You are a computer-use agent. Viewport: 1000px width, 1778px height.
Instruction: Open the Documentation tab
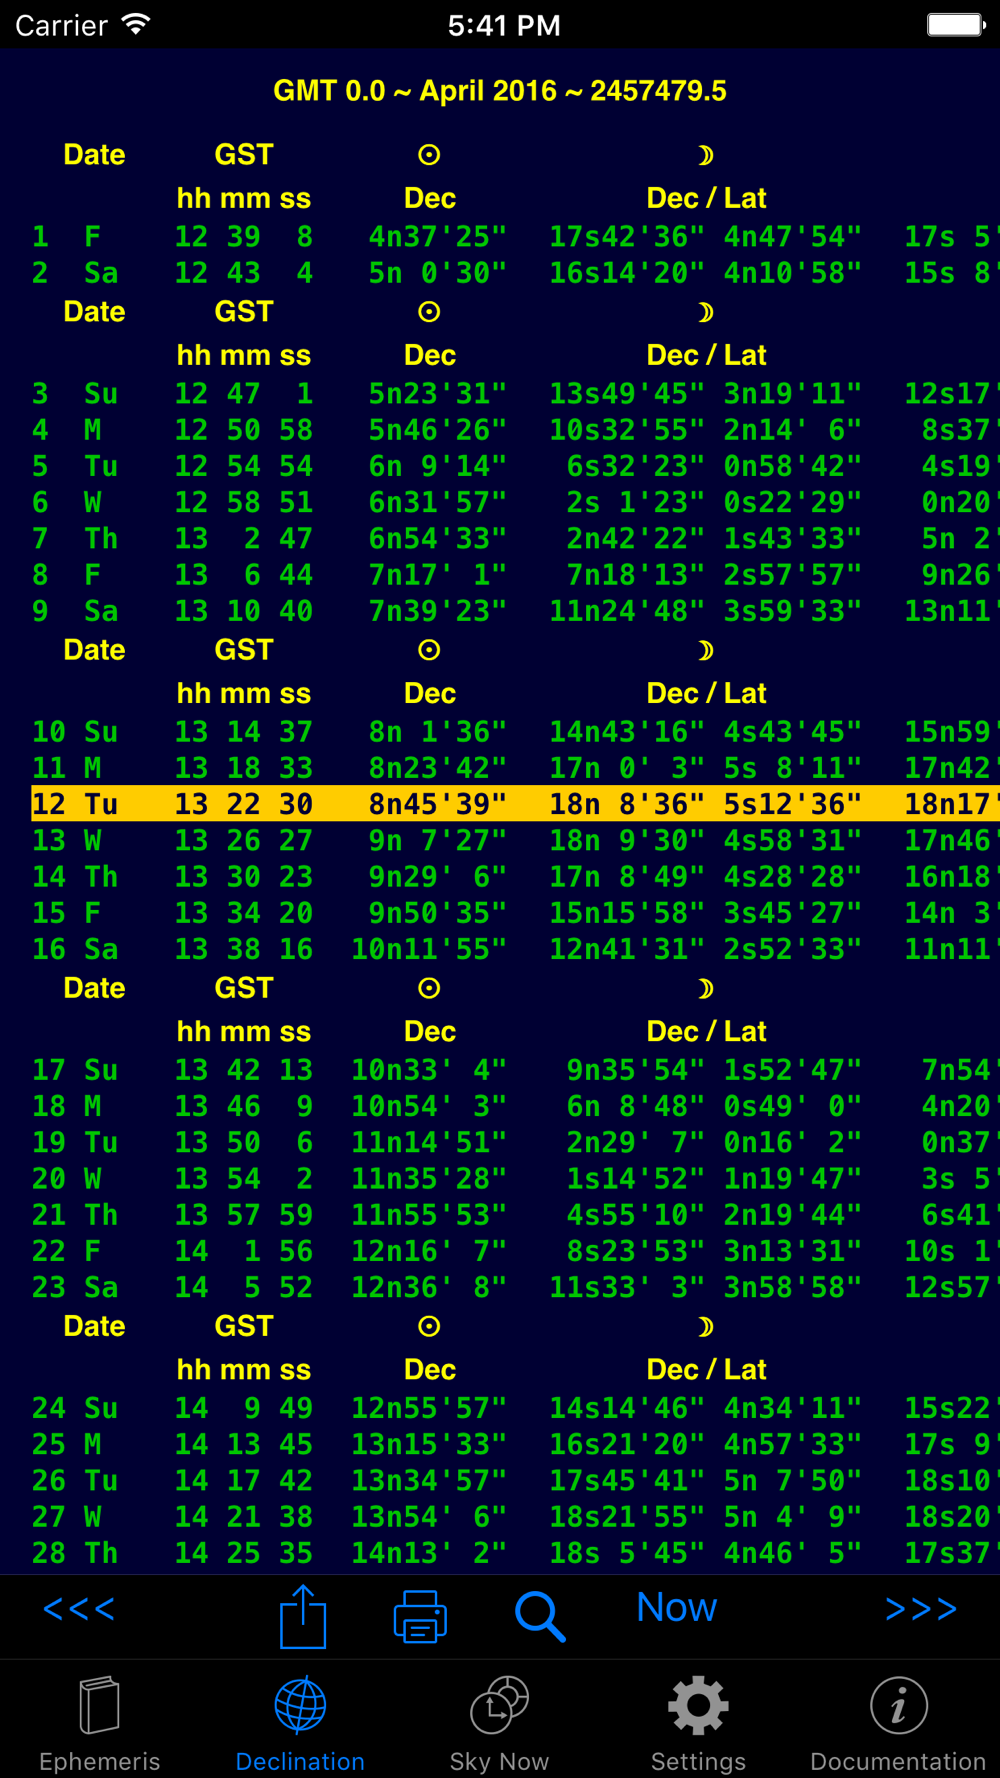(898, 1724)
